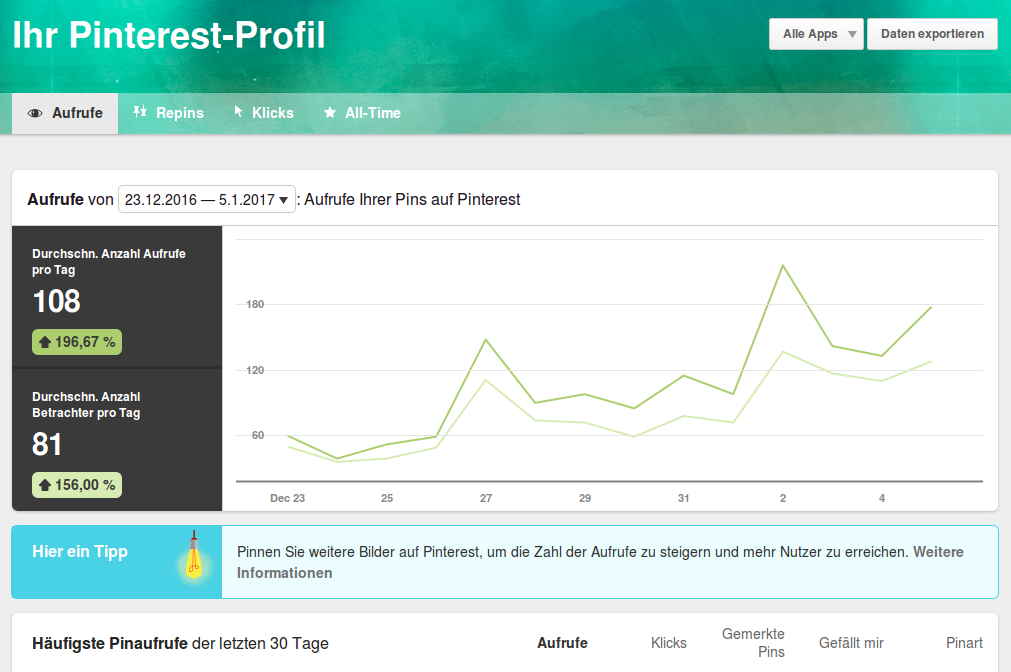Sort table by Gemerkte Pins column

[753, 643]
